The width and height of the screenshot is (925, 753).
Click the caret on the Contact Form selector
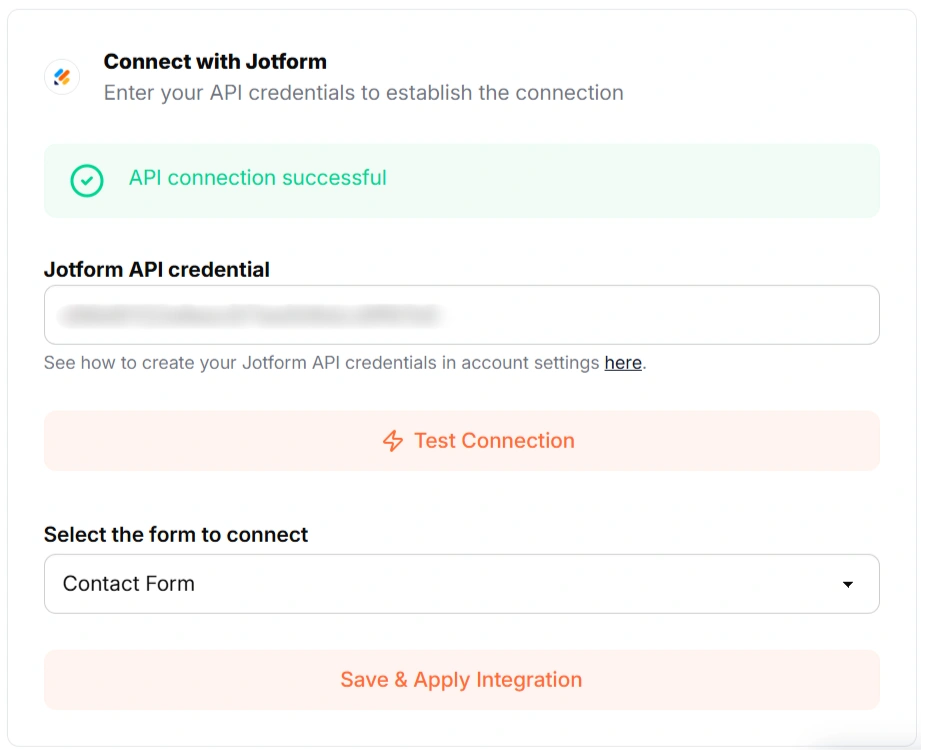849,584
